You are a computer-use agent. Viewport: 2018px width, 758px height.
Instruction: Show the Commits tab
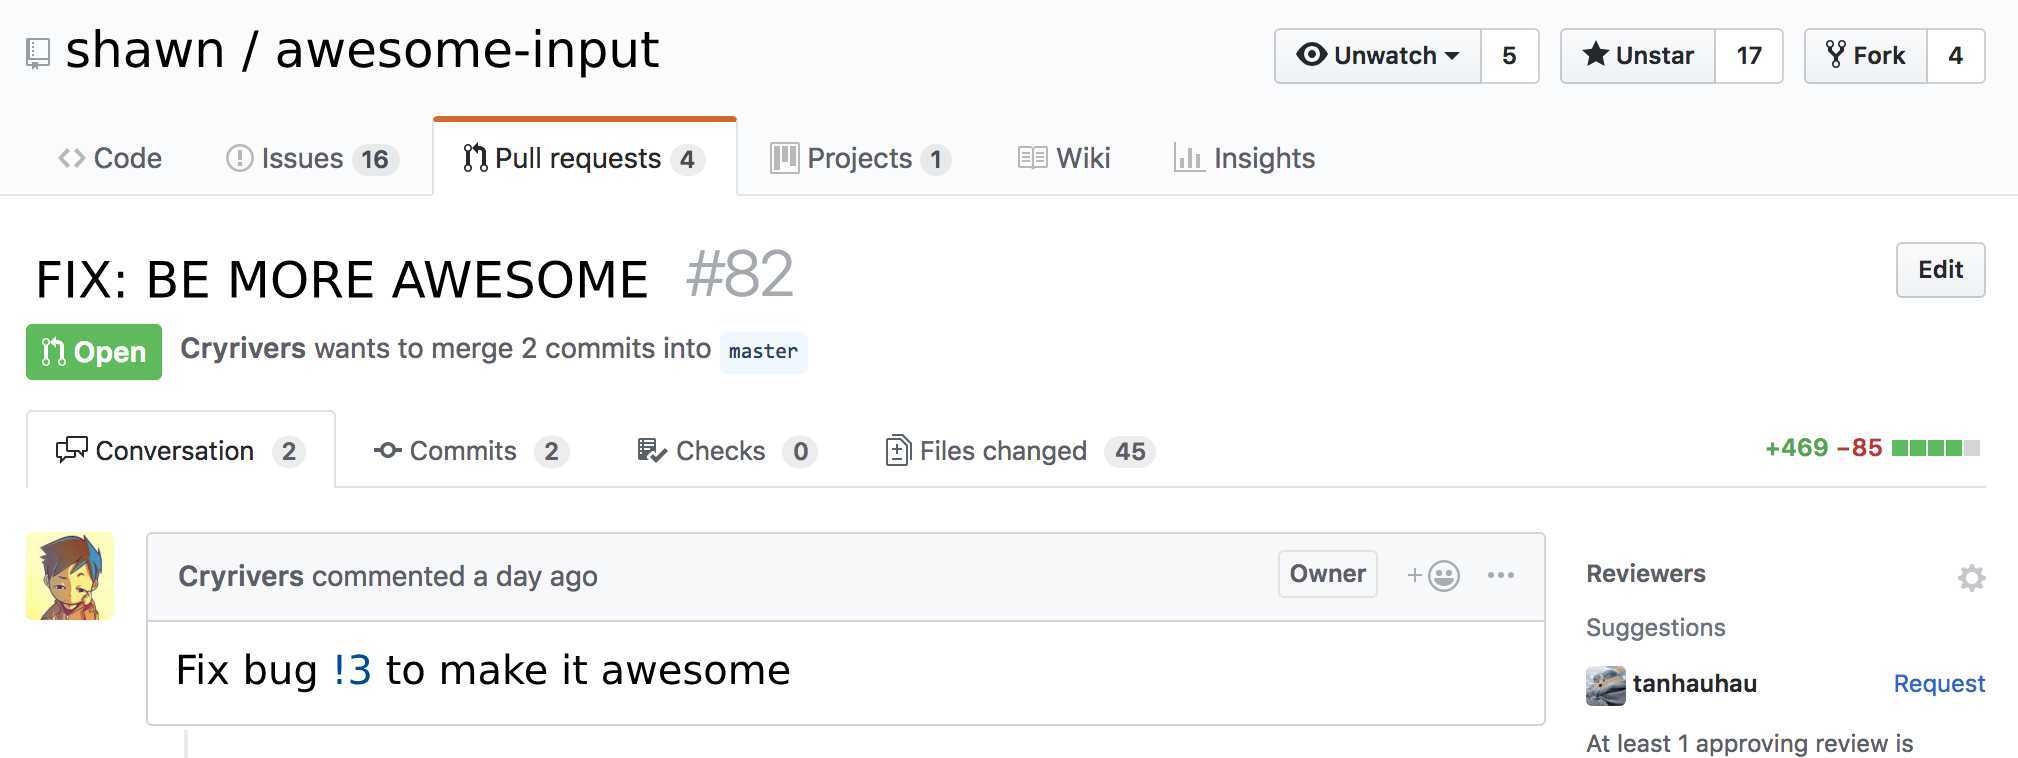[x=471, y=451]
